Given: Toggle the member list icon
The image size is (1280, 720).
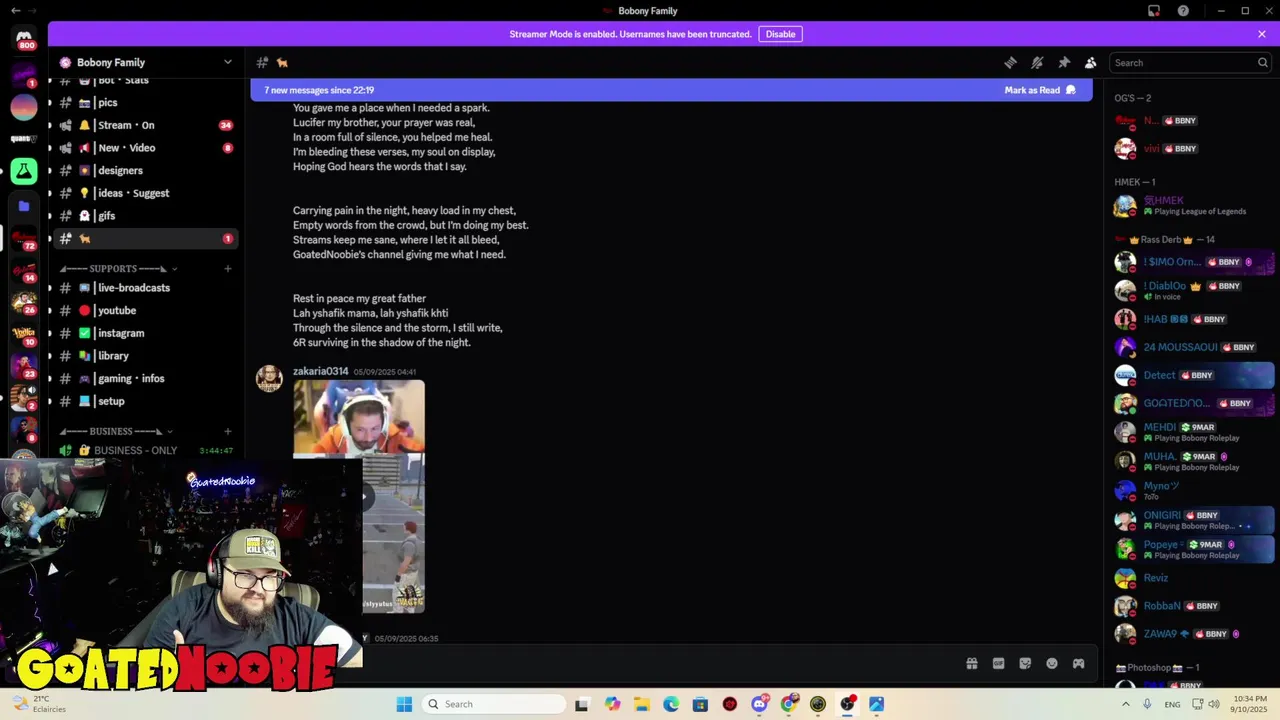Looking at the screenshot, I should [1091, 62].
